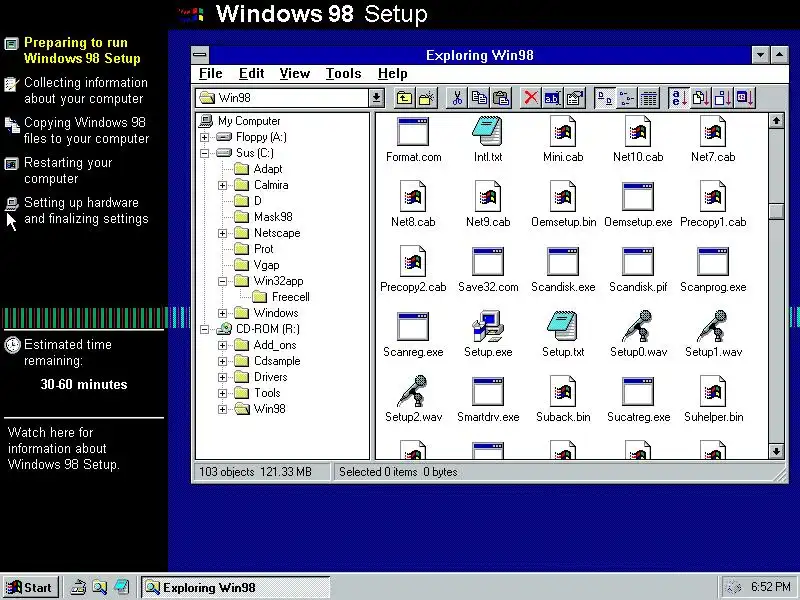Open Properties from the toolbar icon
Viewport: 800px width, 600px height.
[575, 97]
